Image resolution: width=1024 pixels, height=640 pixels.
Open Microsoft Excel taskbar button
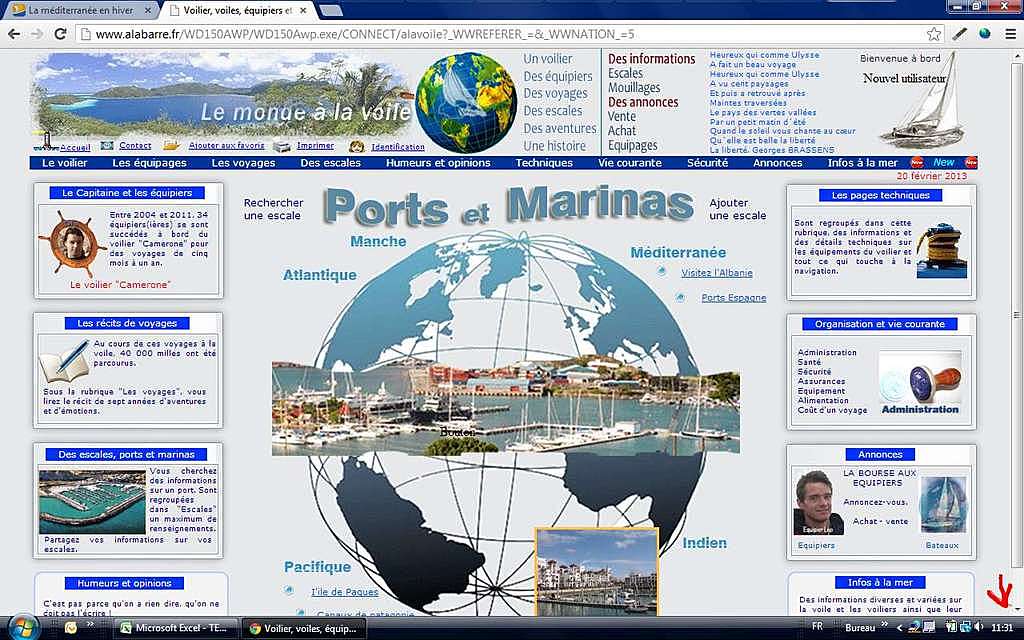175,628
